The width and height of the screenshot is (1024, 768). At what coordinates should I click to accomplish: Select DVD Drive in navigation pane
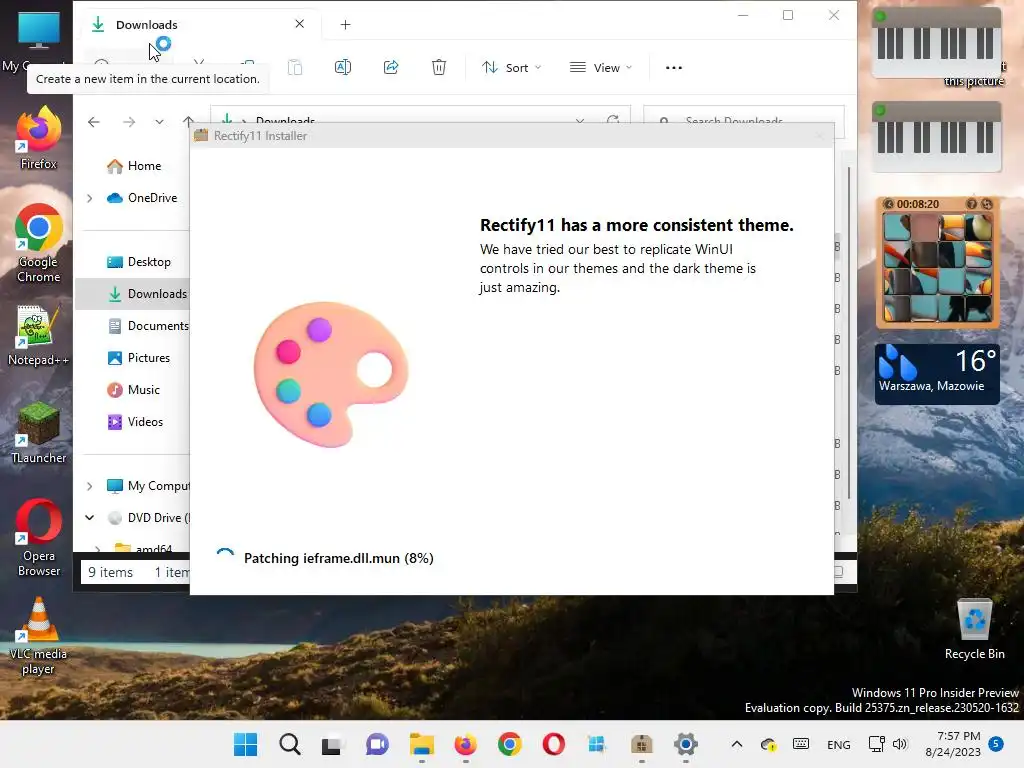(148, 518)
